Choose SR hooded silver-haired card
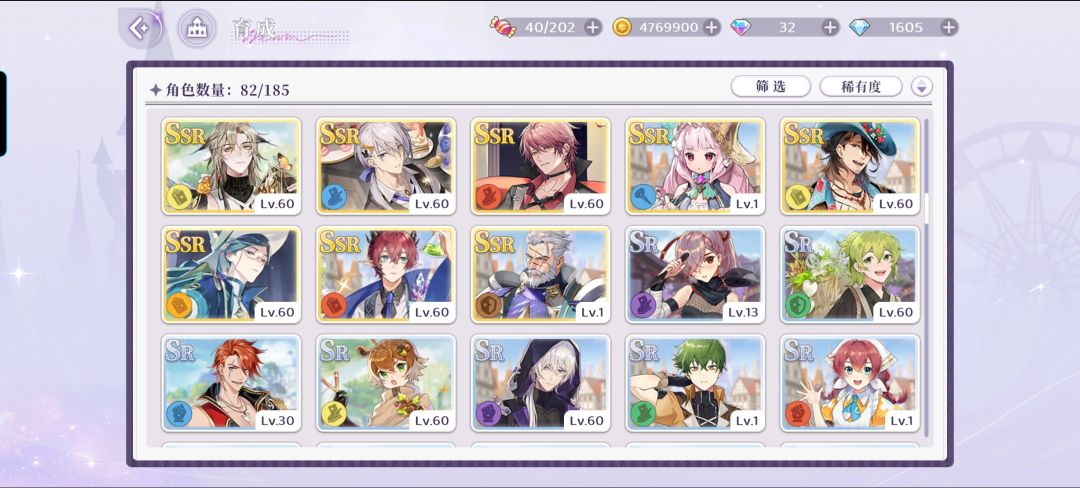This screenshot has width=1080, height=488. pyautogui.click(x=541, y=383)
